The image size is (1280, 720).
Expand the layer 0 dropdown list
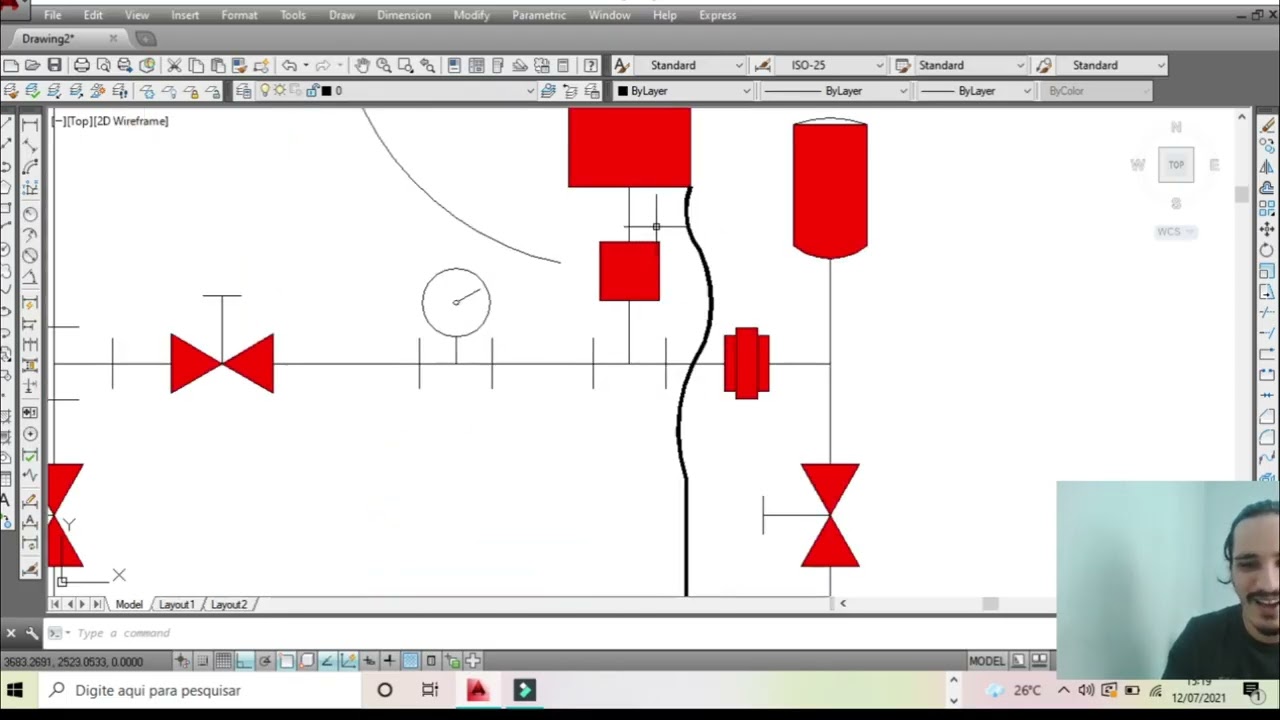pyautogui.click(x=530, y=91)
